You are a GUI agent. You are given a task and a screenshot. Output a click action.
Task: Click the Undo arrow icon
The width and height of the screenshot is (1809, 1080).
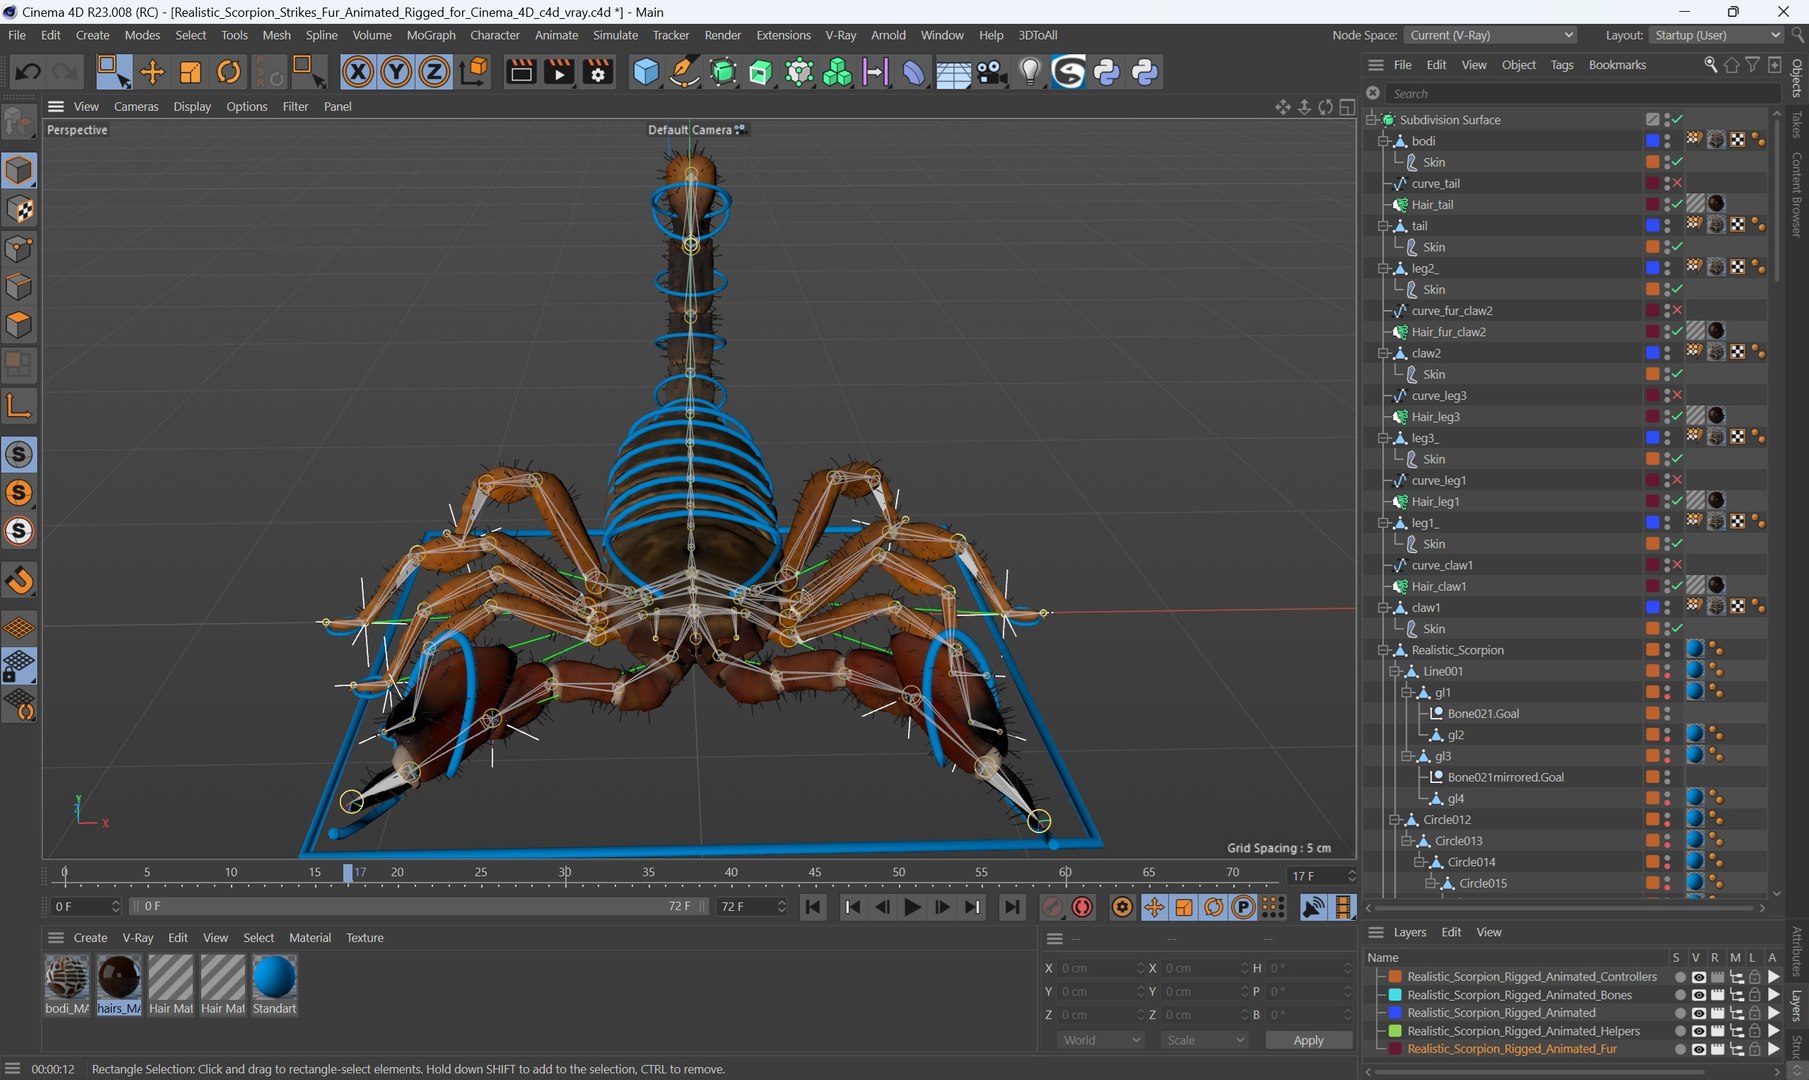click(28, 72)
